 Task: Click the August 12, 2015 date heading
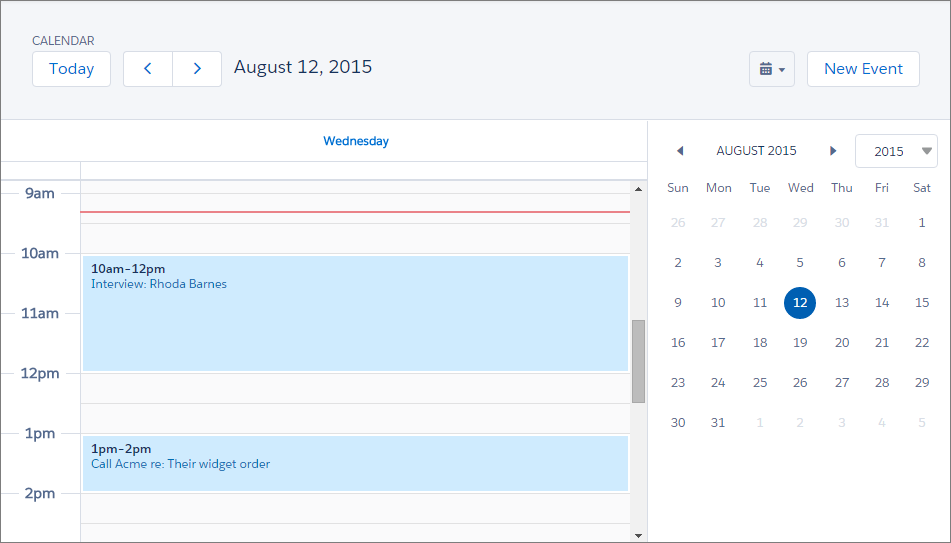point(303,67)
